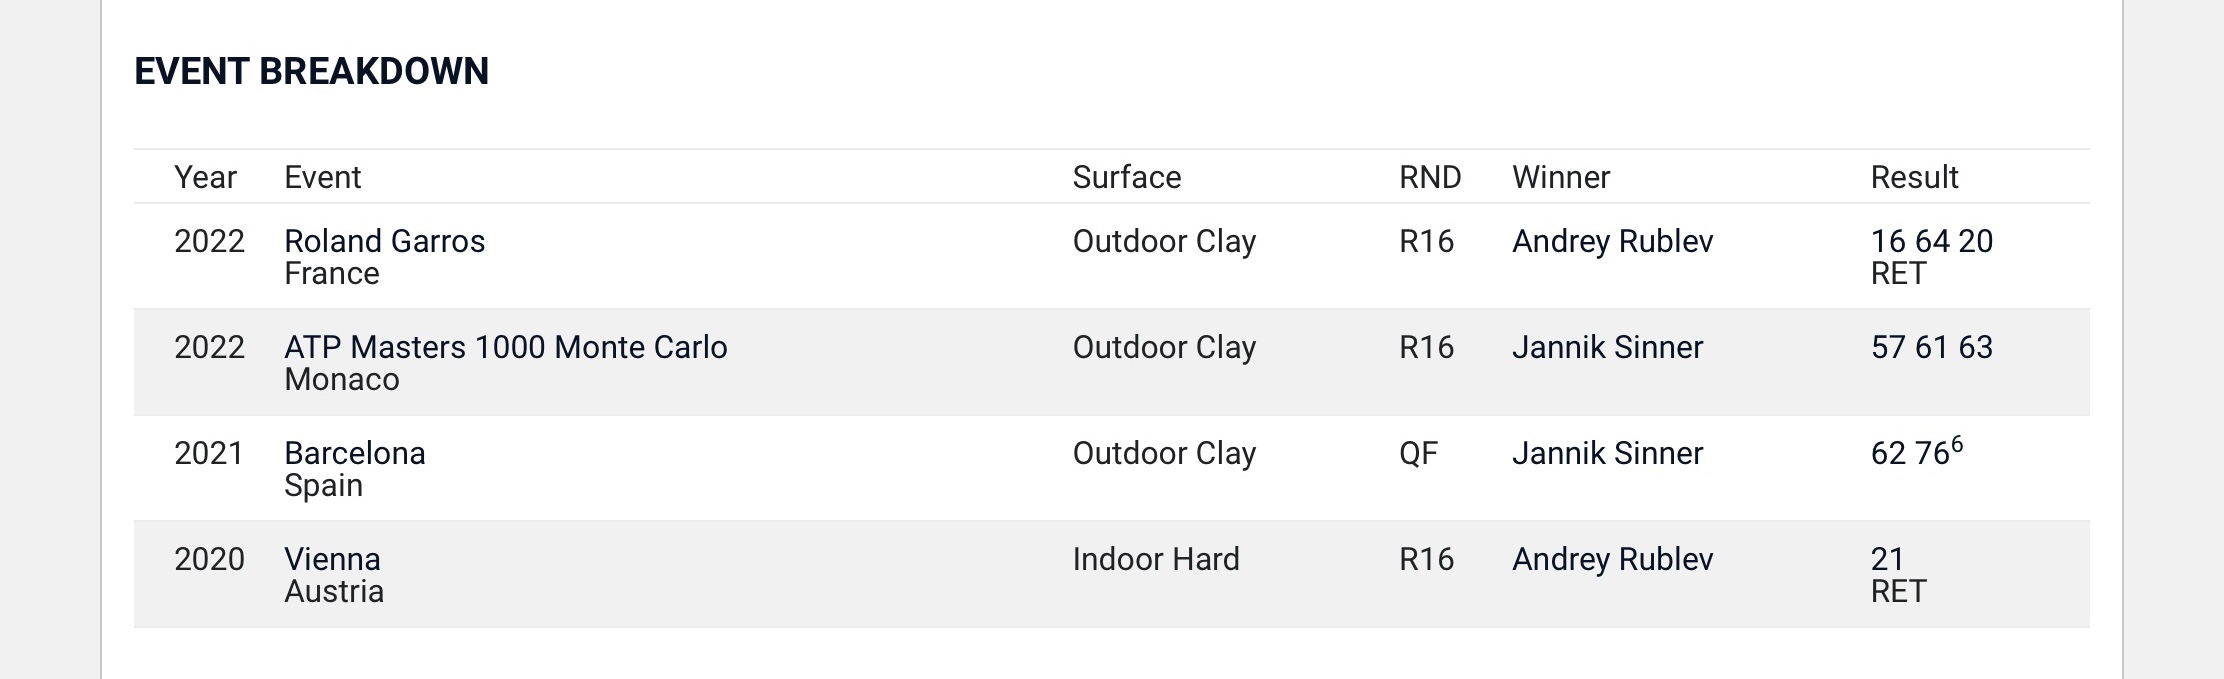Click Andrey Rublev in the Vienna row
Image resolution: width=2224 pixels, height=679 pixels.
pos(1612,559)
